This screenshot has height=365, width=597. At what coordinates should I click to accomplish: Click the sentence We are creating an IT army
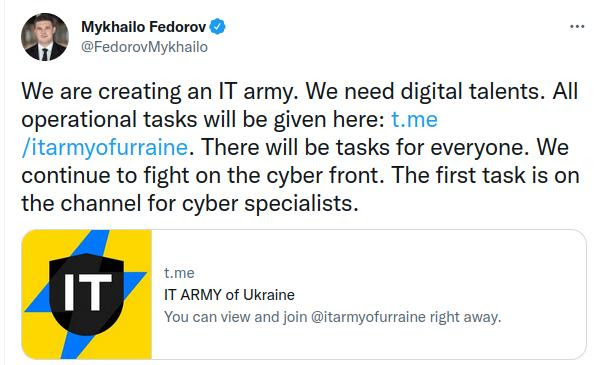(160, 91)
